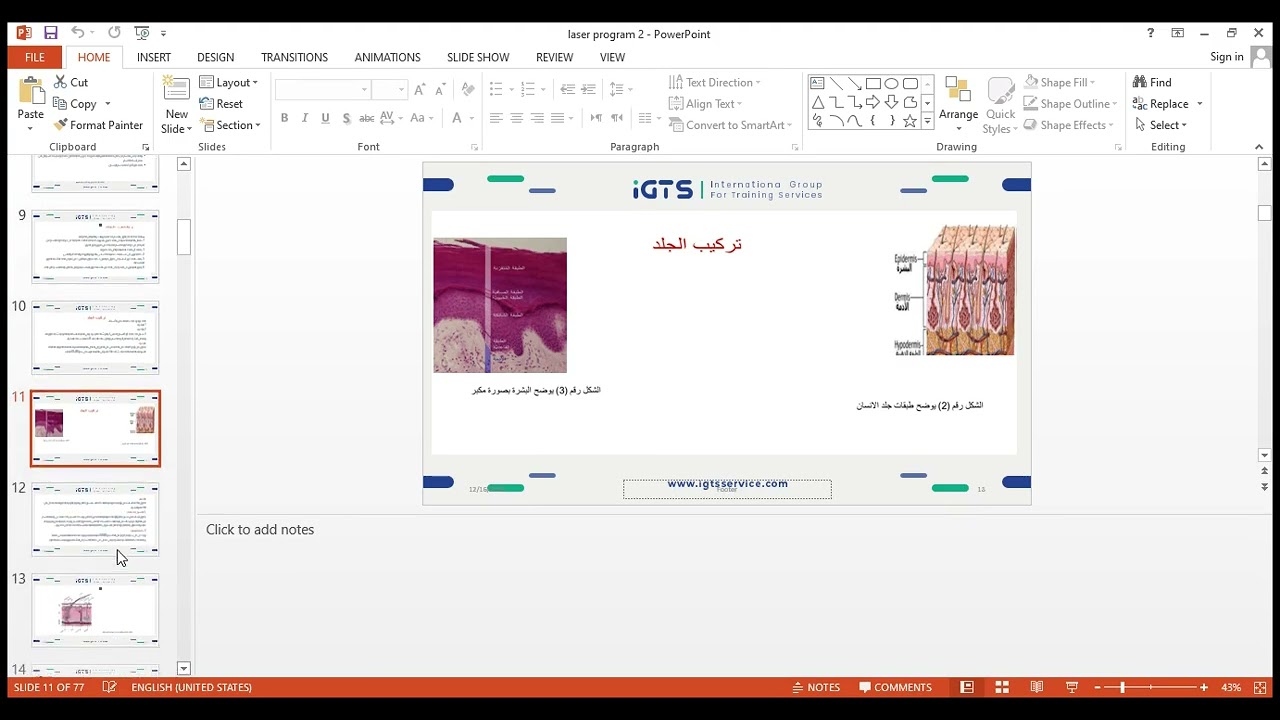Image resolution: width=1280 pixels, height=720 pixels.
Task: Select slide 12 thumbnail
Action: [x=95, y=519]
